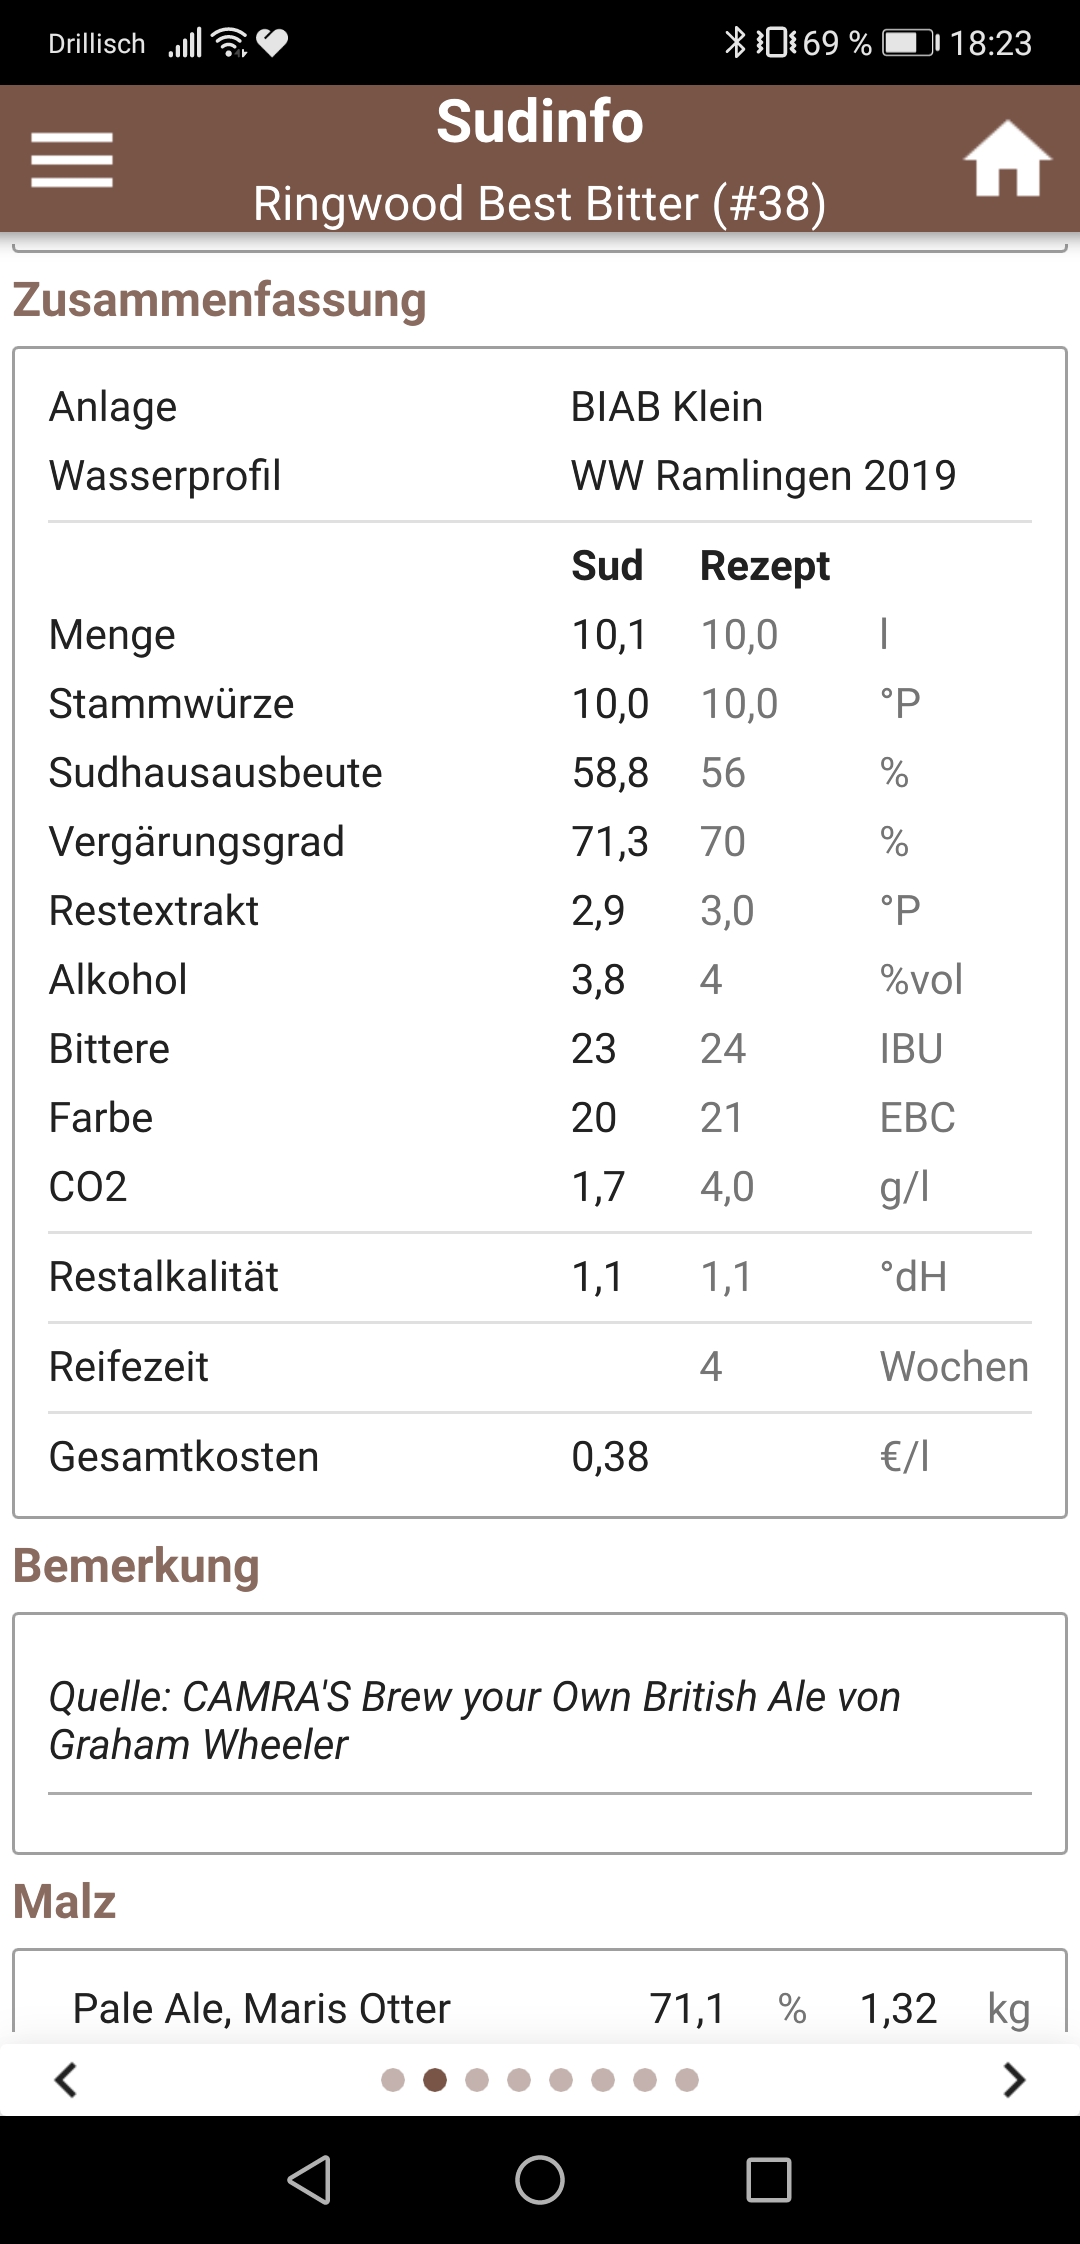Tap the WW Ramlingen 2019 water profile
The image size is (1080, 2244).
click(763, 476)
